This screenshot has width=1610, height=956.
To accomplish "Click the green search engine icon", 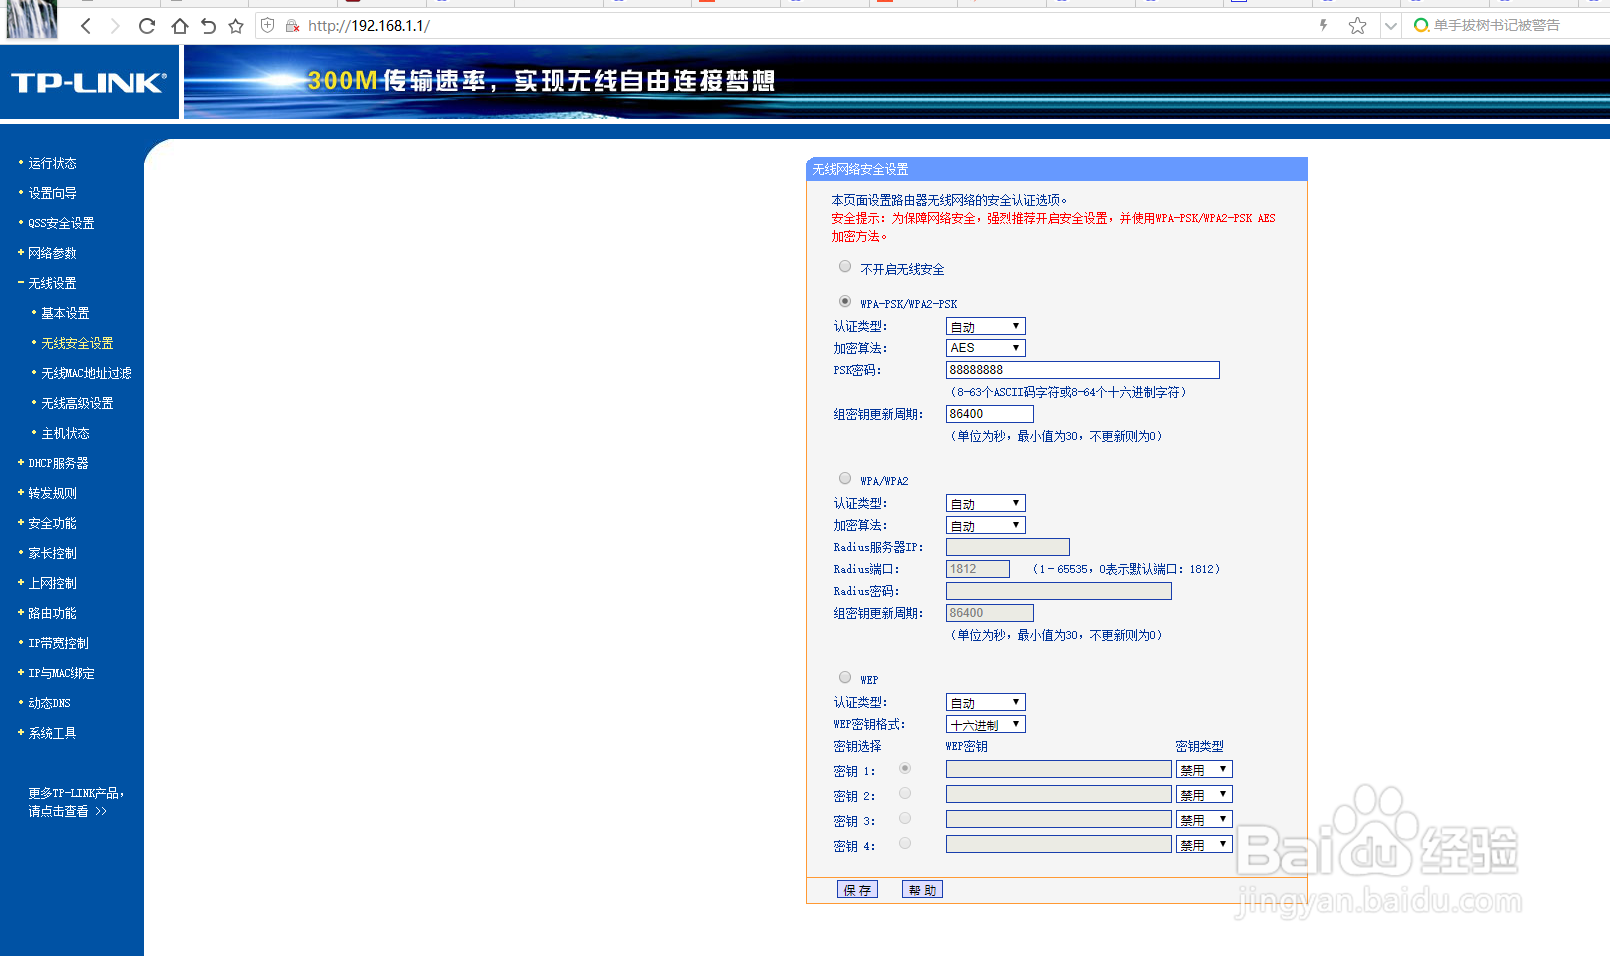I will (1421, 25).
